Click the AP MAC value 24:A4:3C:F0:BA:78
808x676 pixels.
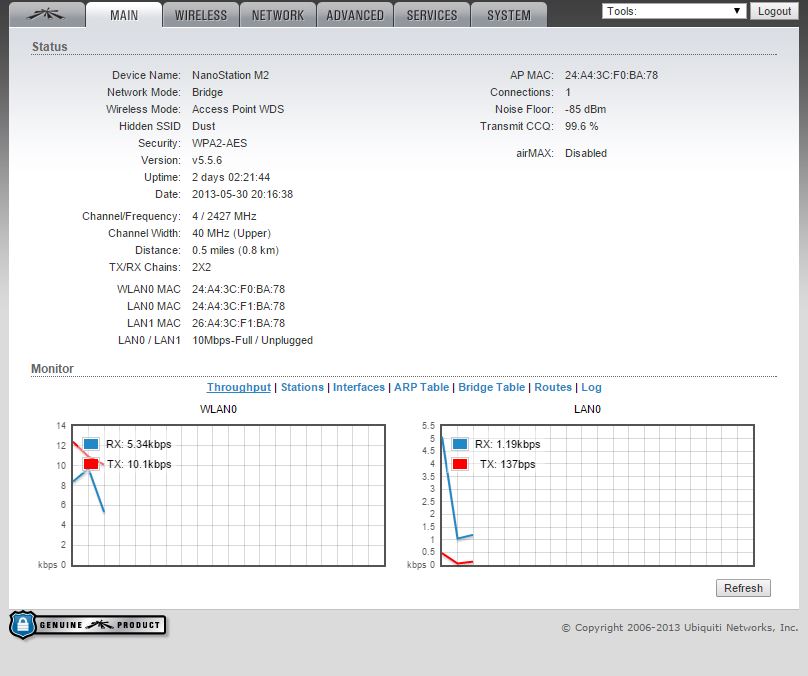click(x=611, y=75)
